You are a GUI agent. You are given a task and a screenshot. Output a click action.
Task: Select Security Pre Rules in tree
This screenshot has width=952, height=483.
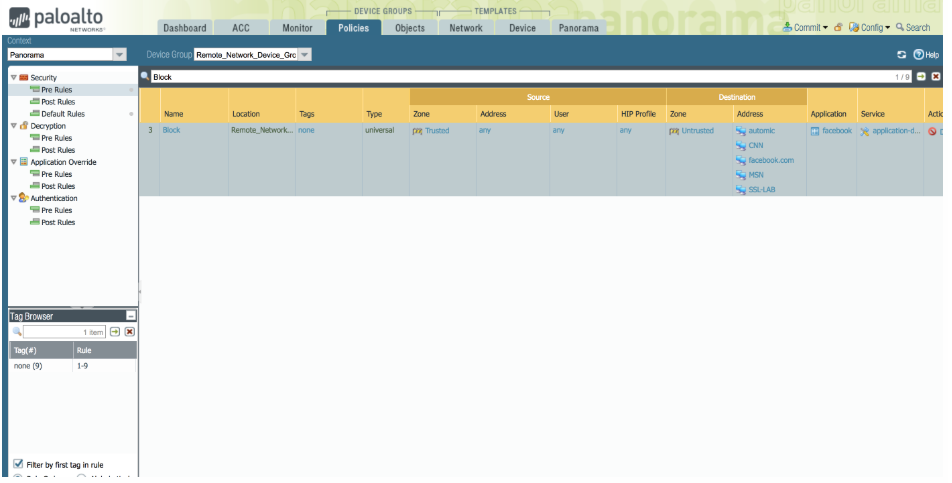click(x=56, y=90)
